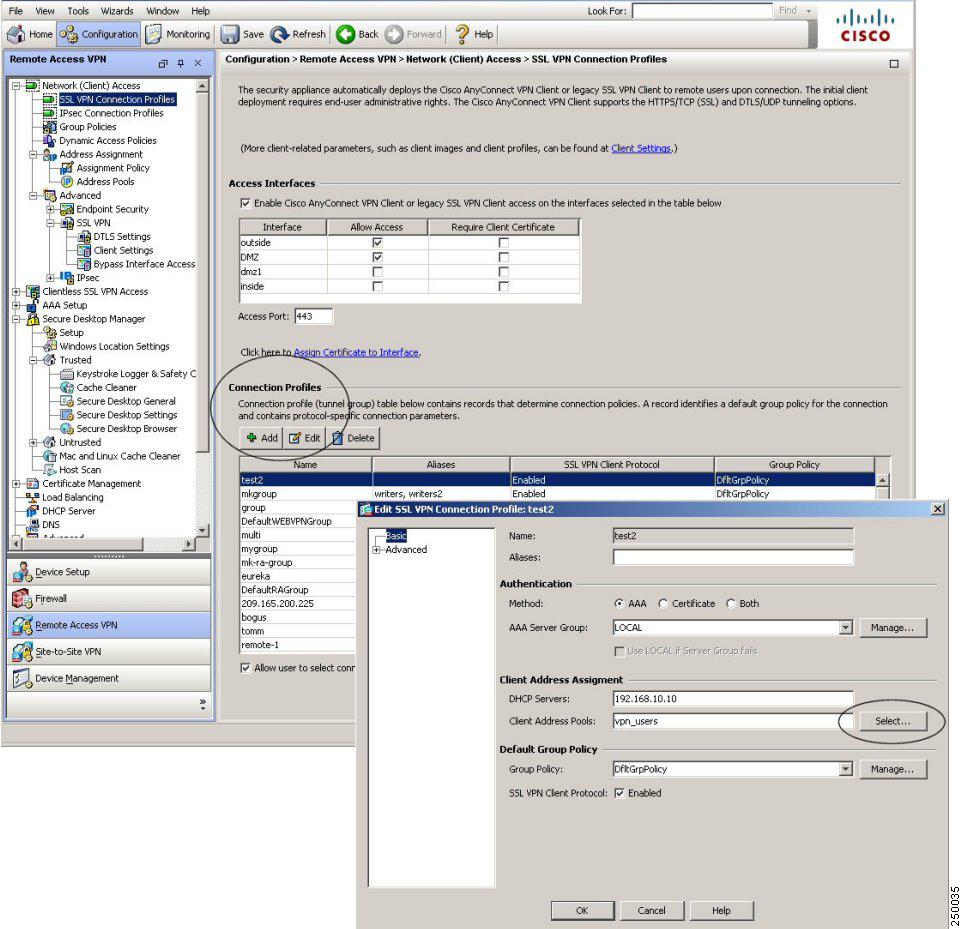Open the Wizards menu

(x=117, y=11)
